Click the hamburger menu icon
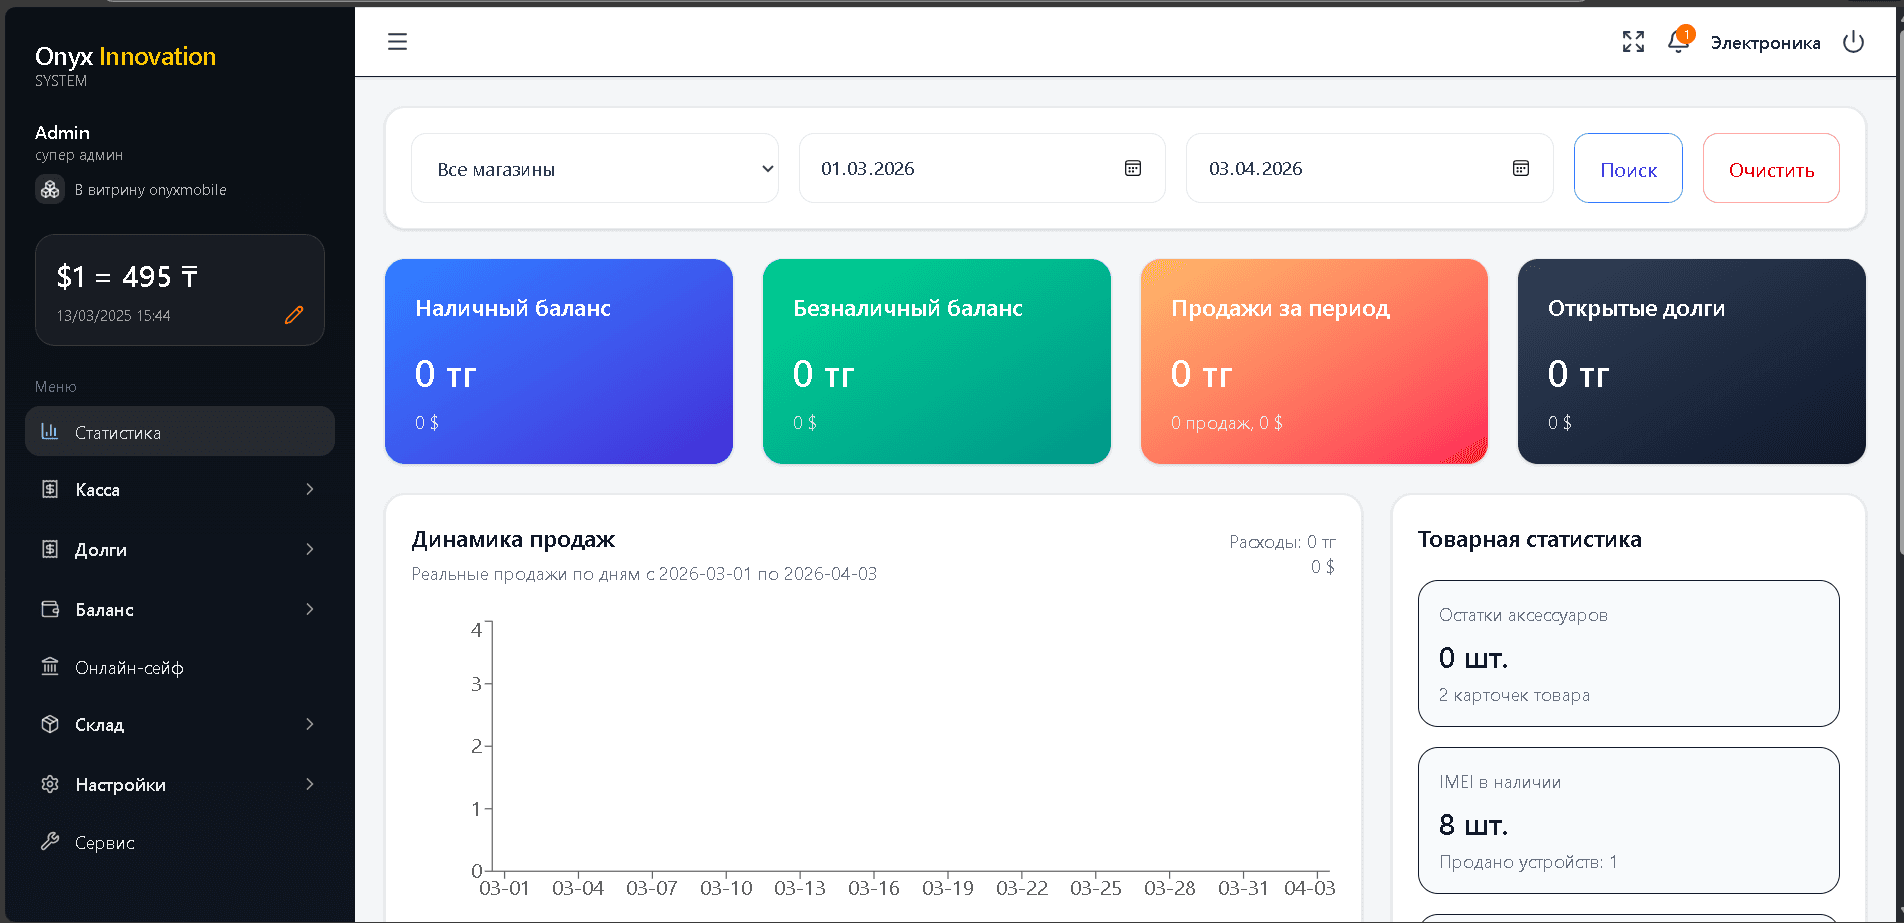This screenshot has width=1904, height=923. (x=397, y=42)
